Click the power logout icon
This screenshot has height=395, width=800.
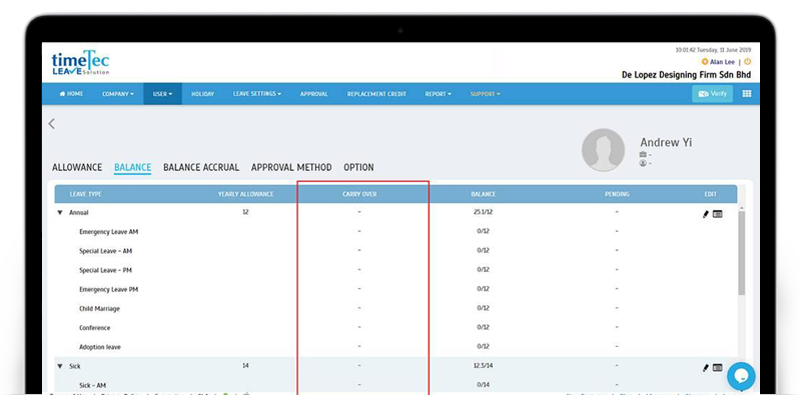[747, 62]
